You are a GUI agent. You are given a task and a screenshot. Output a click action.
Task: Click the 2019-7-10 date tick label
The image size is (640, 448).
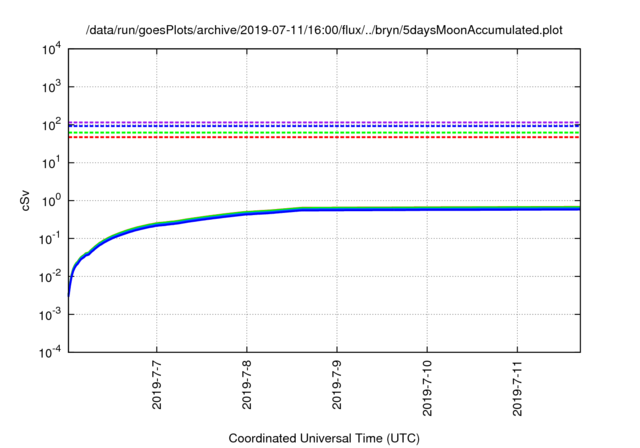(x=427, y=388)
